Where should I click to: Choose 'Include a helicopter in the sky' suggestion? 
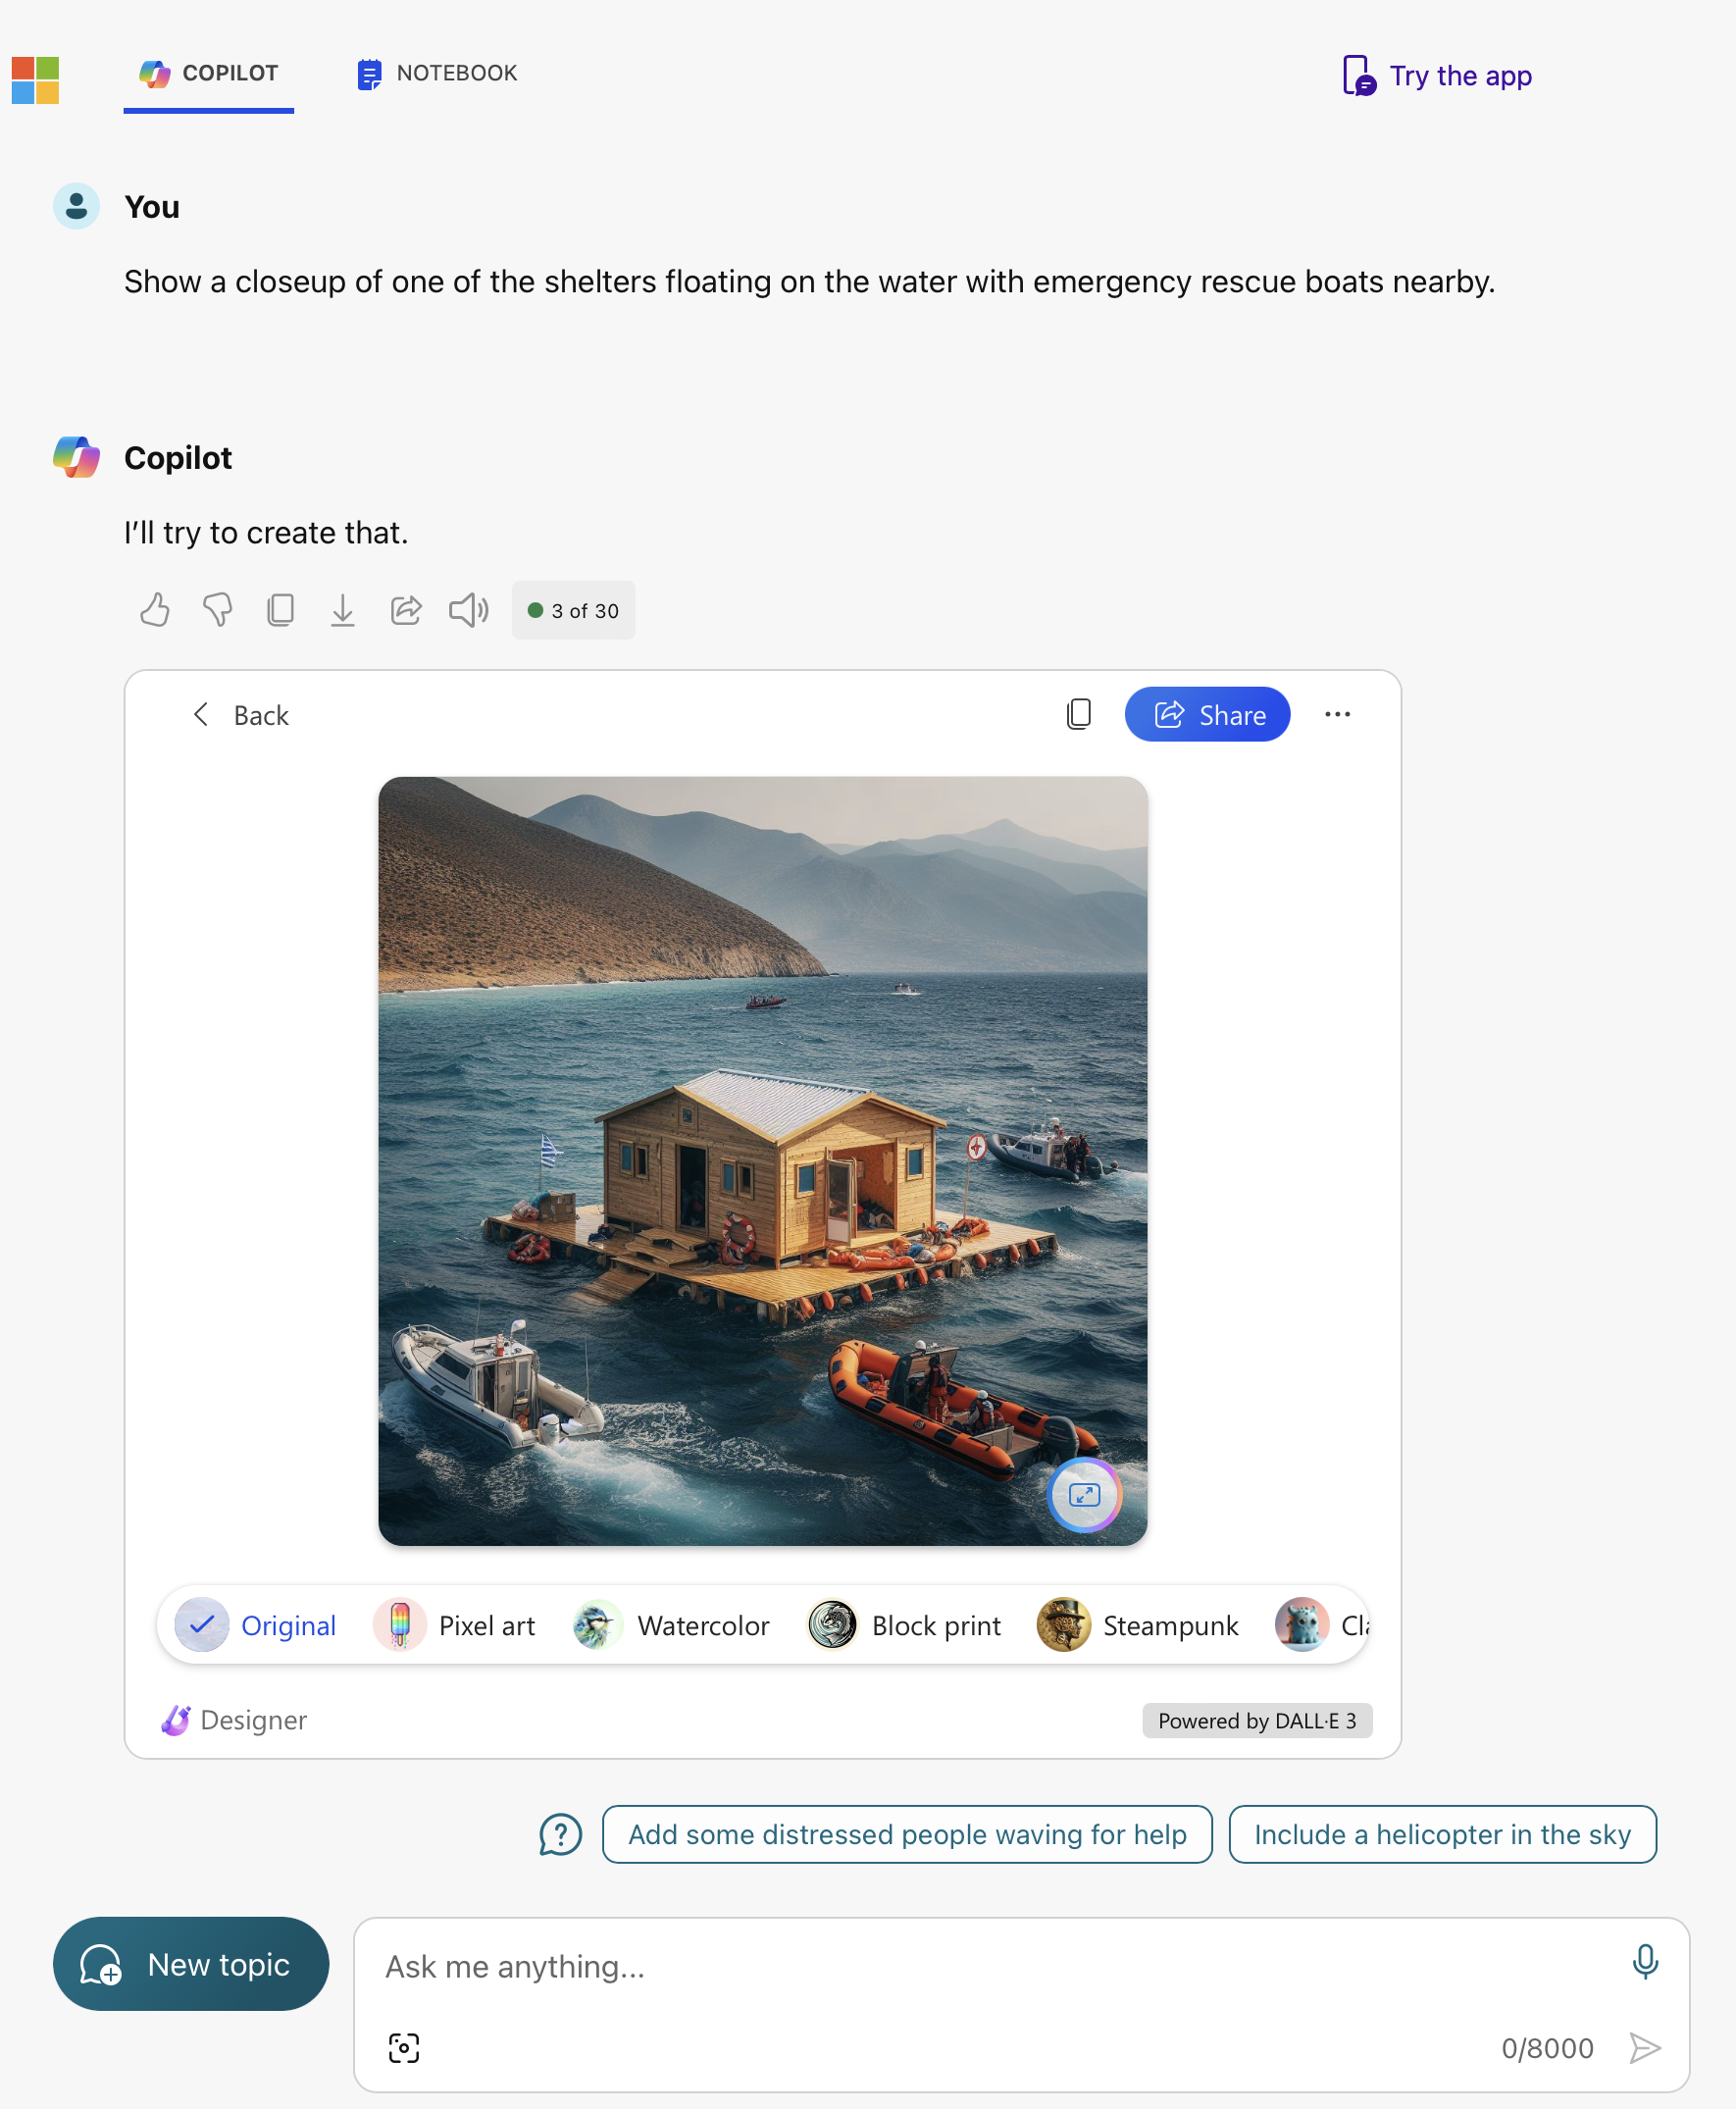tap(1442, 1834)
